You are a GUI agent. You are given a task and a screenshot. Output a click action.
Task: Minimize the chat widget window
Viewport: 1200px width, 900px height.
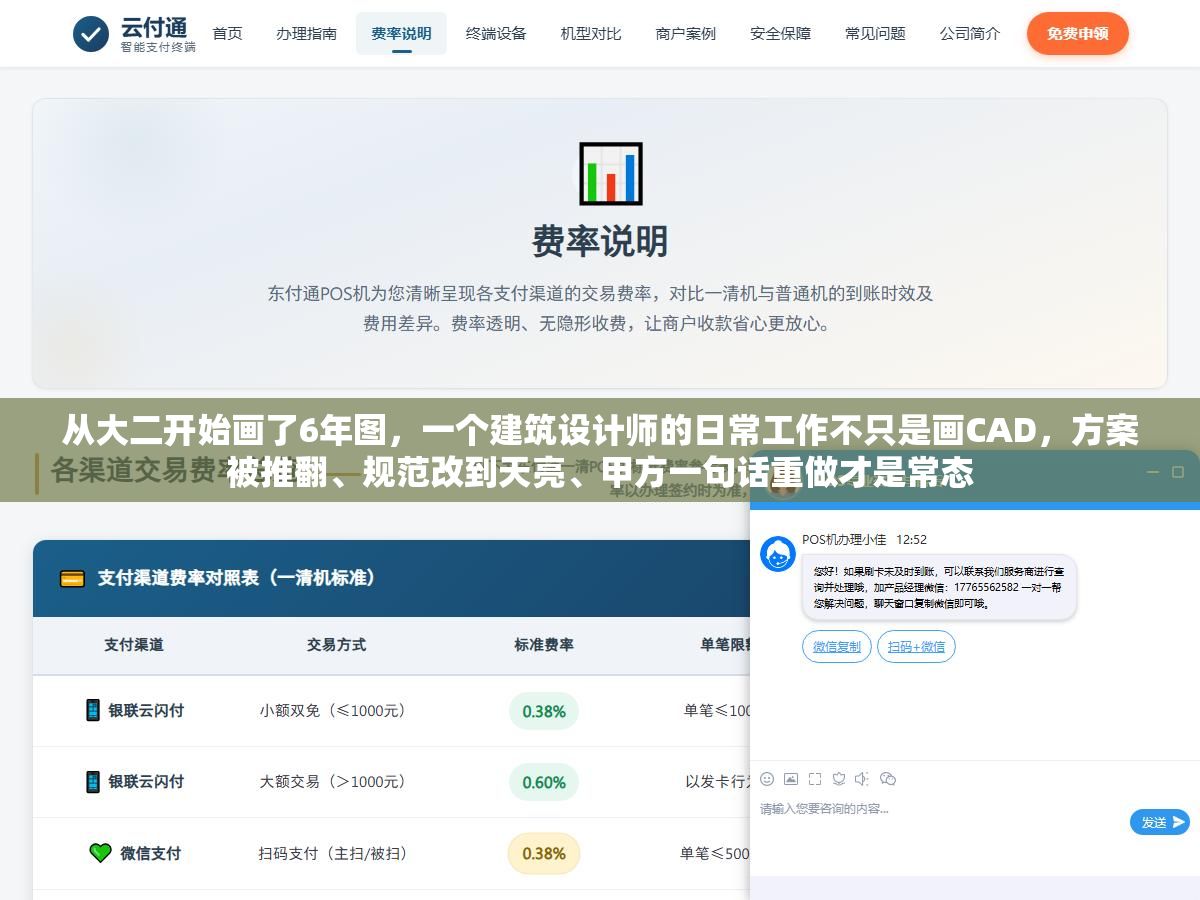(x=1152, y=472)
